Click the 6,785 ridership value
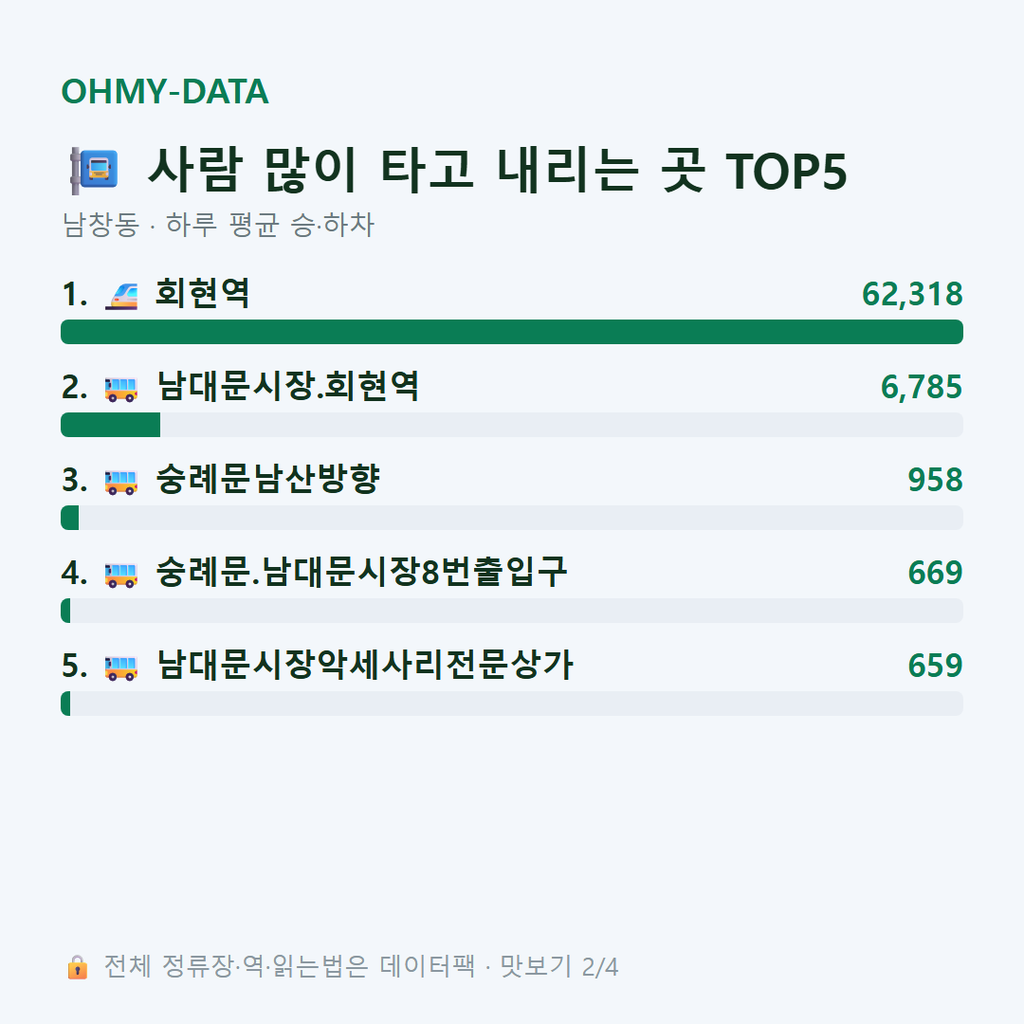The image size is (1024, 1024). (x=921, y=387)
